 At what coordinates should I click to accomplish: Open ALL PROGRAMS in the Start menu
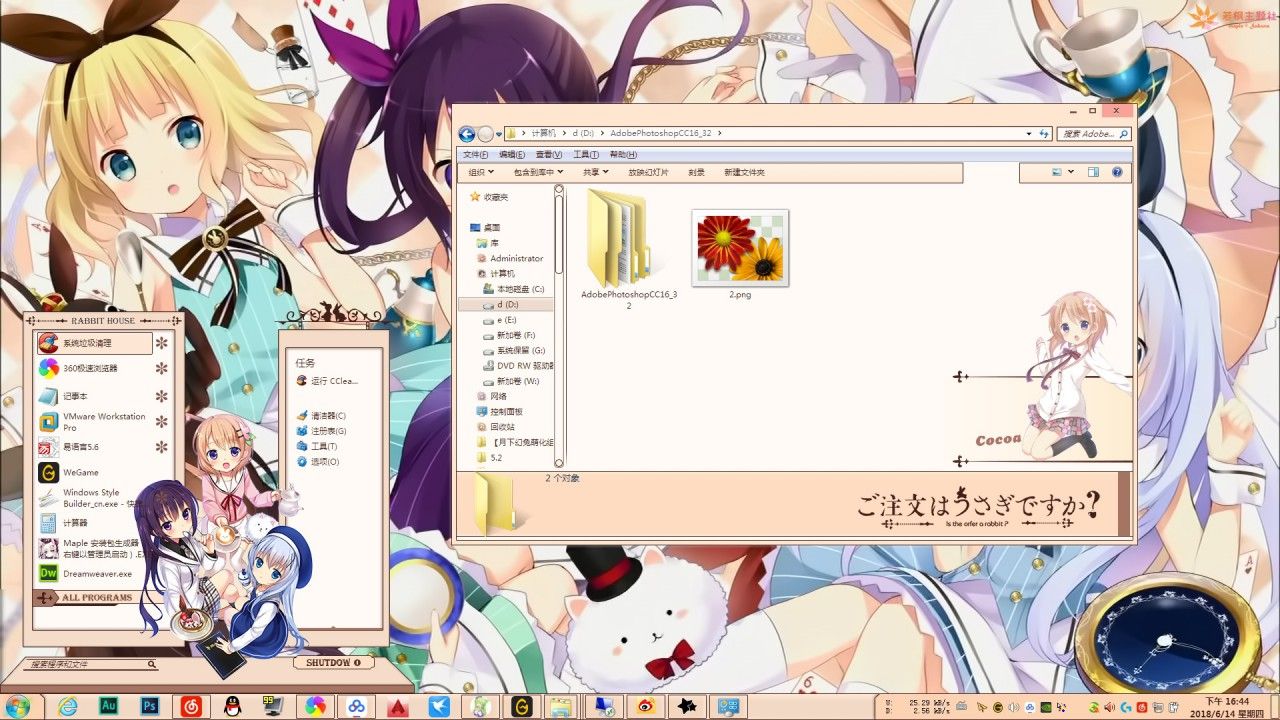coord(97,598)
